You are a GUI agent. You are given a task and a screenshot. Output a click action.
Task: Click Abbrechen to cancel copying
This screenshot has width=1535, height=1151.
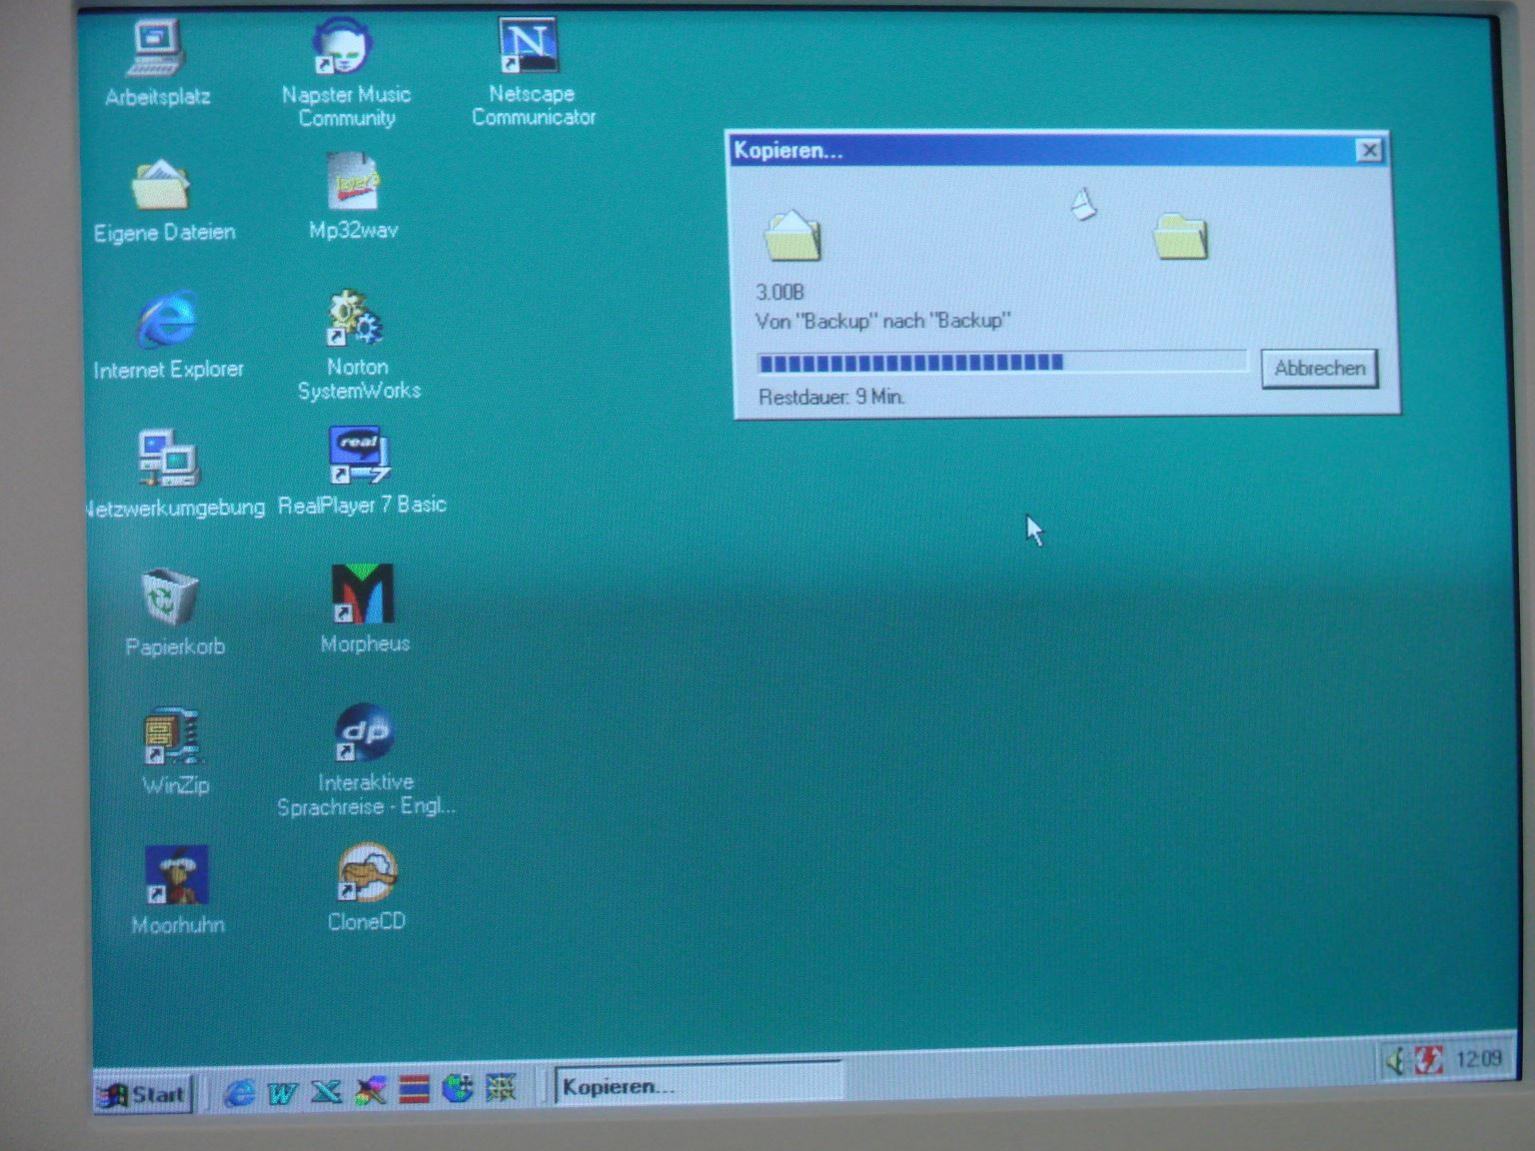[1319, 368]
